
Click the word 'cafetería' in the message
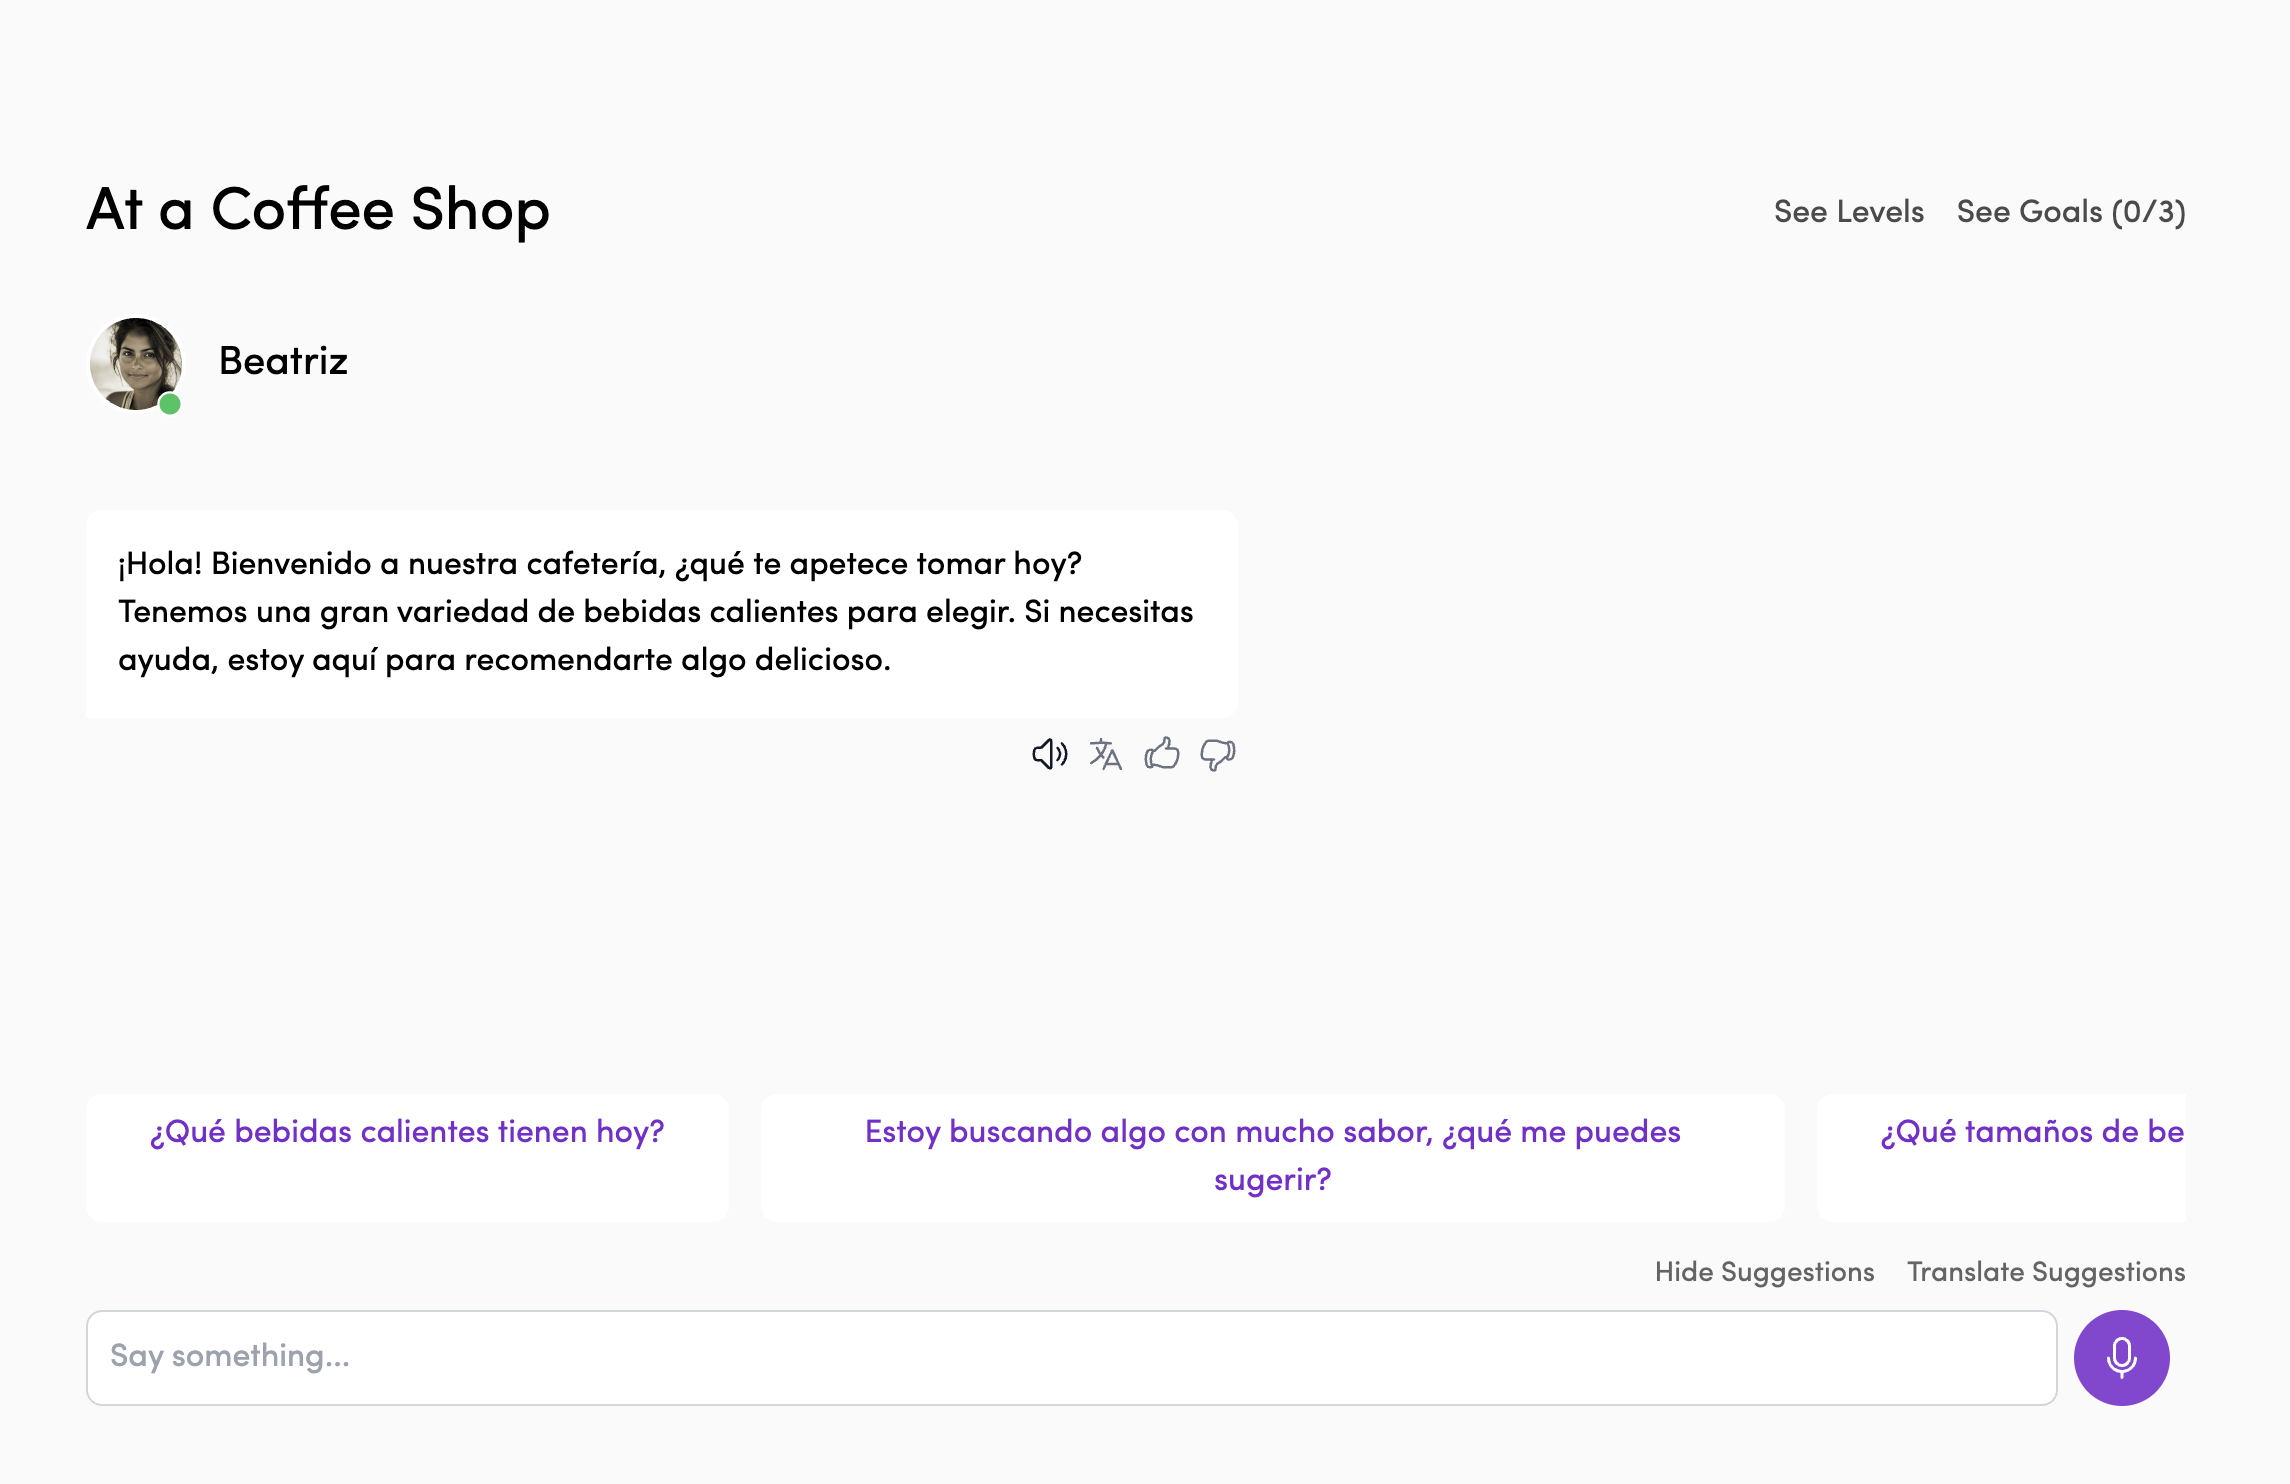tap(596, 564)
